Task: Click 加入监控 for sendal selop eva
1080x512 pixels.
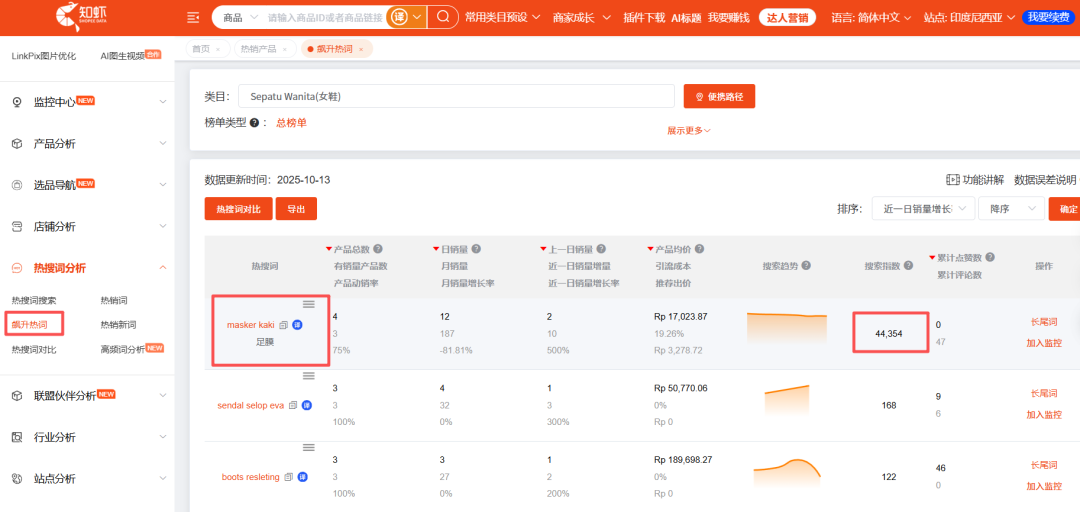Action: tap(1044, 414)
